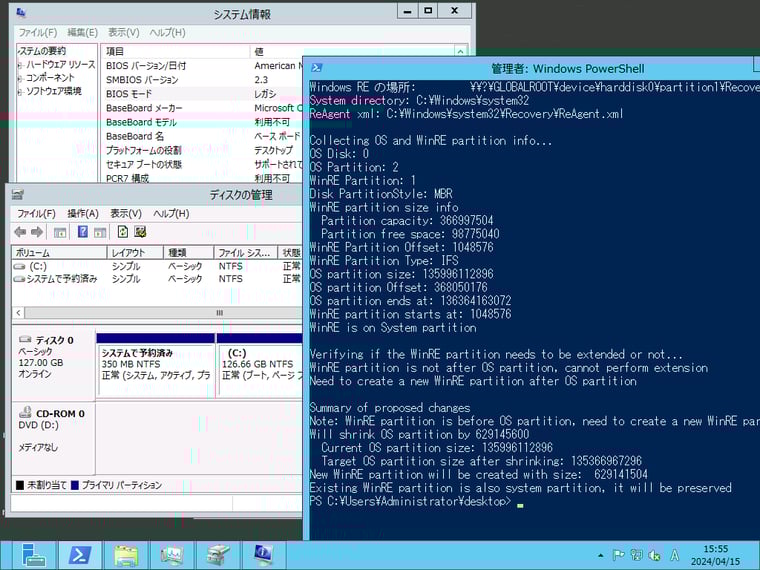
Task: Expand ソフトウェア環境 tree node
Action: tap(20, 92)
